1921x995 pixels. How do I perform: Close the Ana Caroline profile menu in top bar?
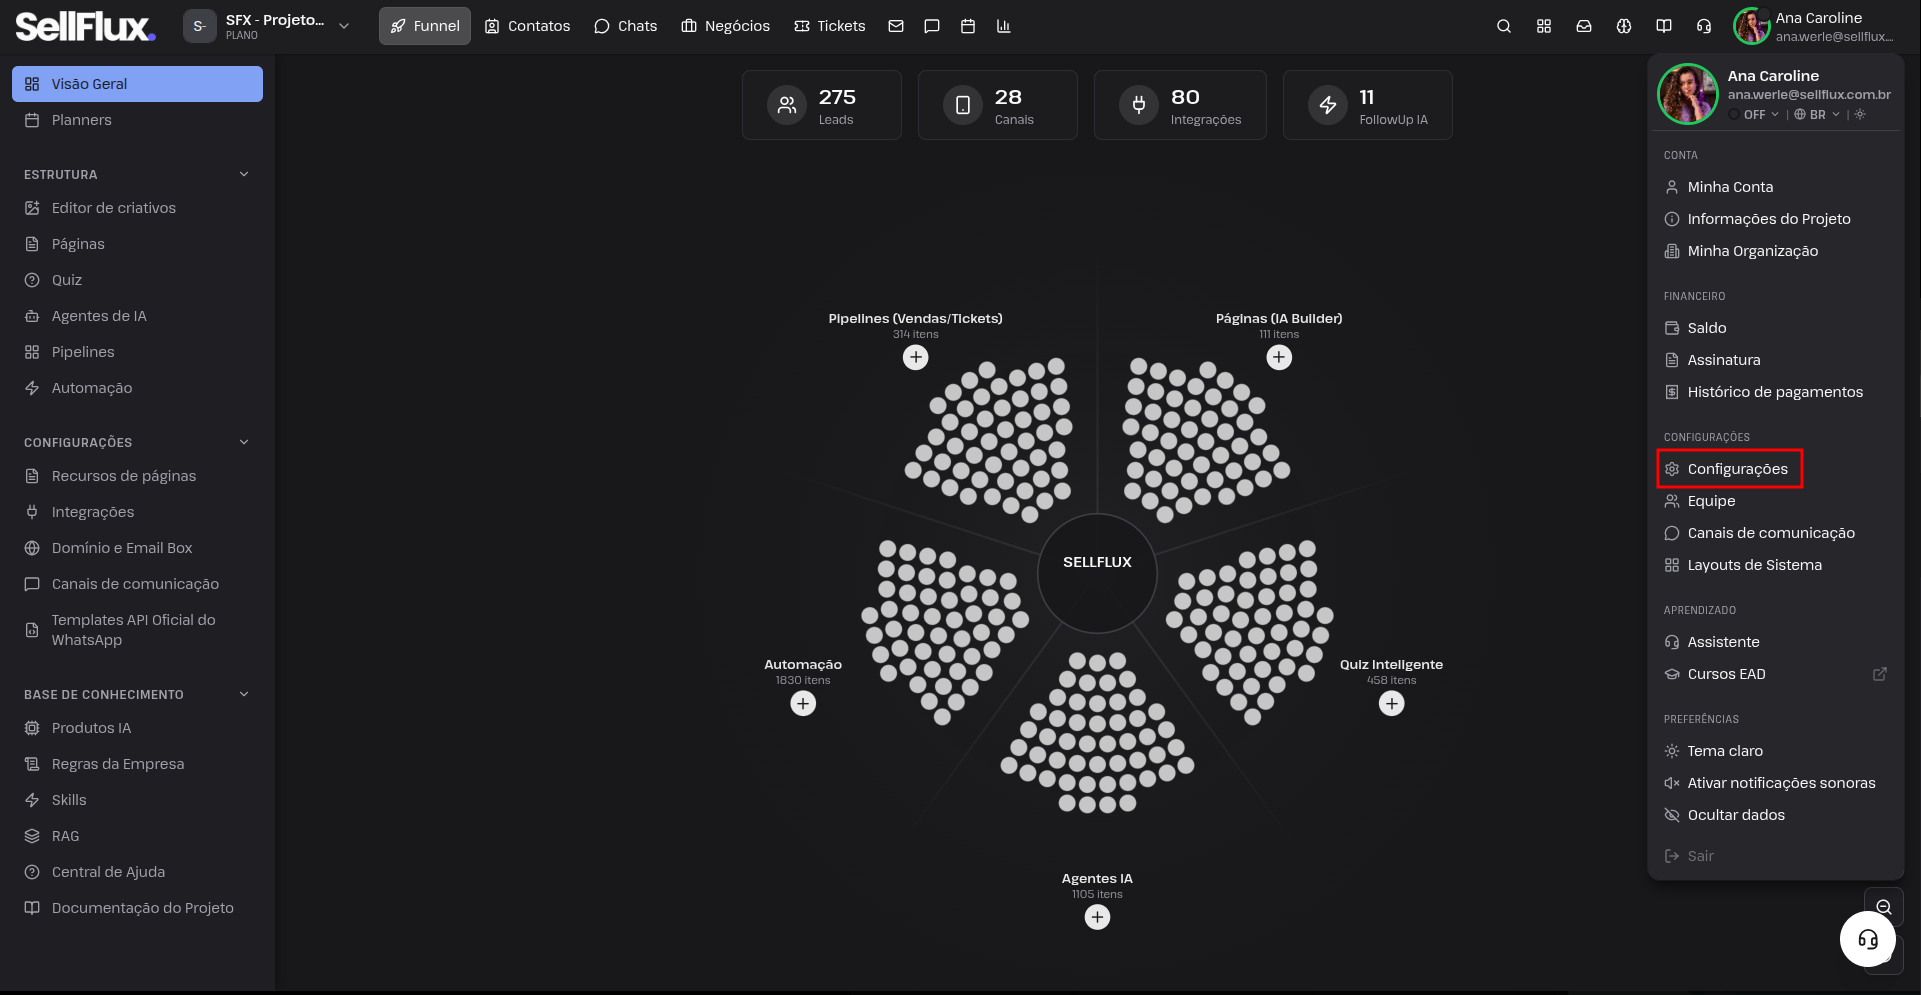tap(1814, 26)
